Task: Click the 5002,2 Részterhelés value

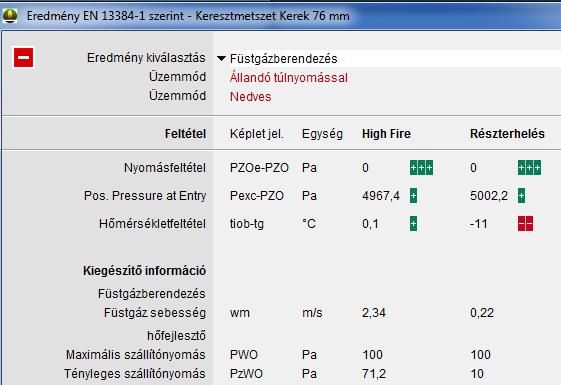Action: pos(489,196)
